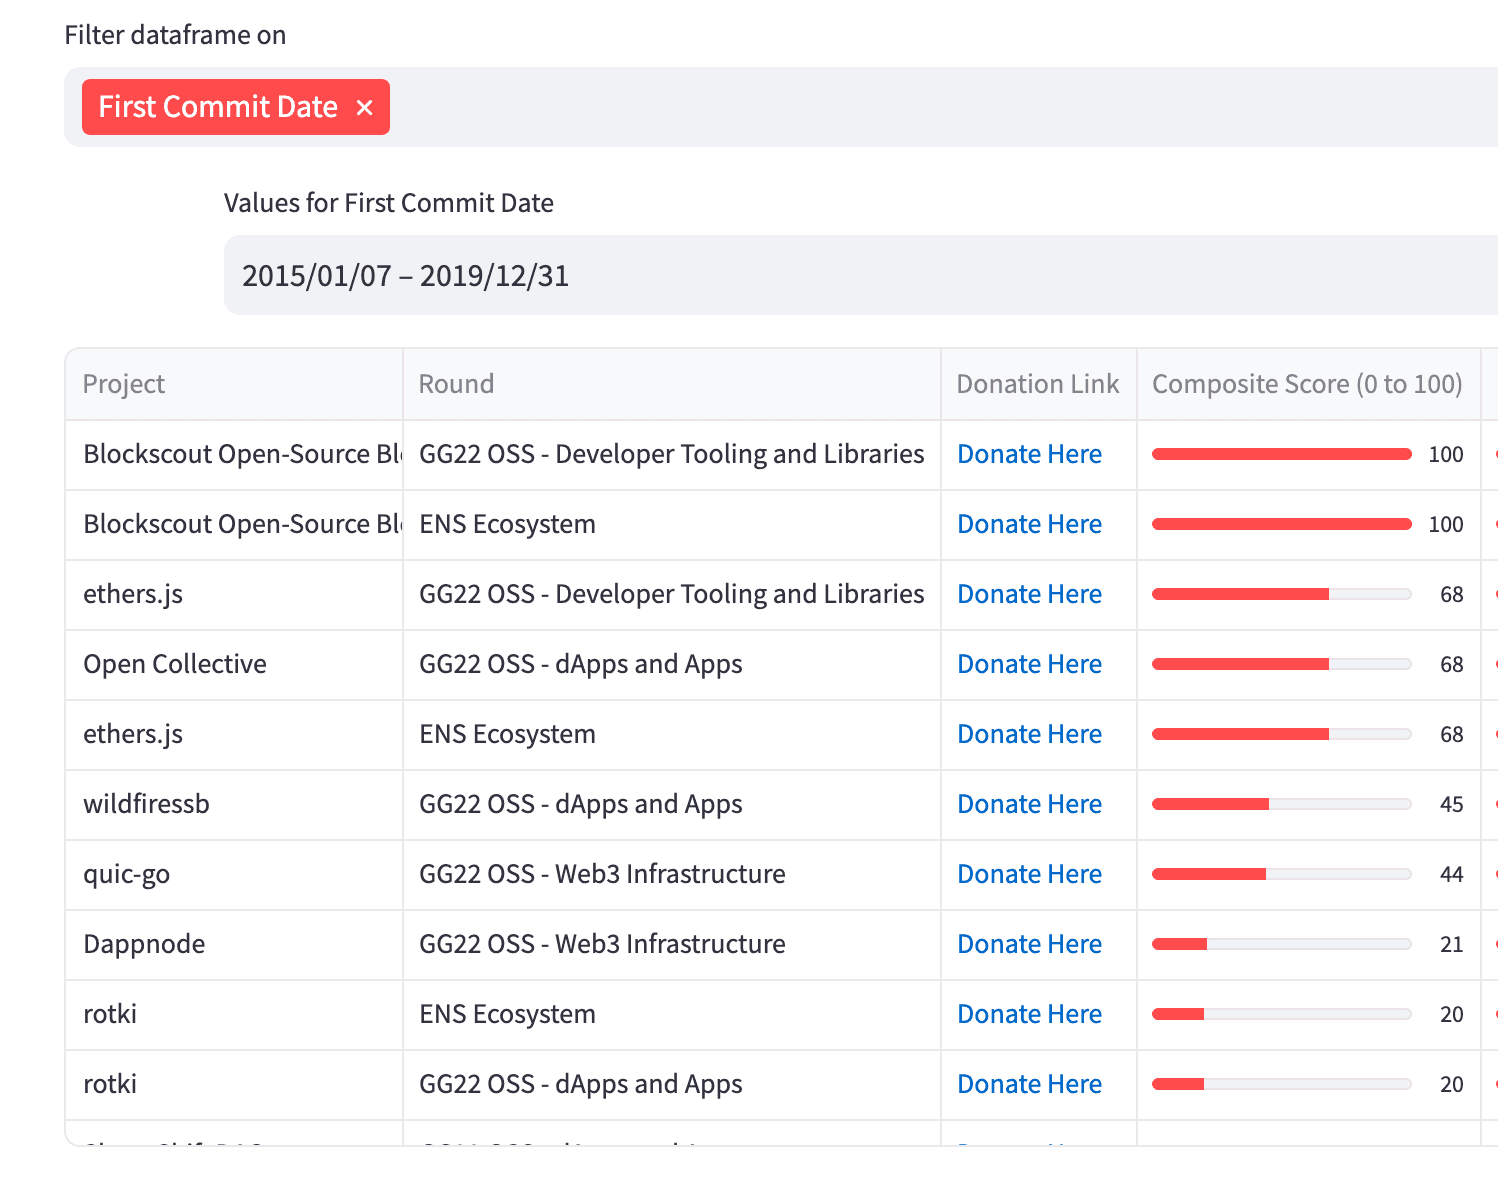This screenshot has width=1498, height=1178.
Task: Open Donate Here link for Open Collective
Action: [x=1029, y=664]
